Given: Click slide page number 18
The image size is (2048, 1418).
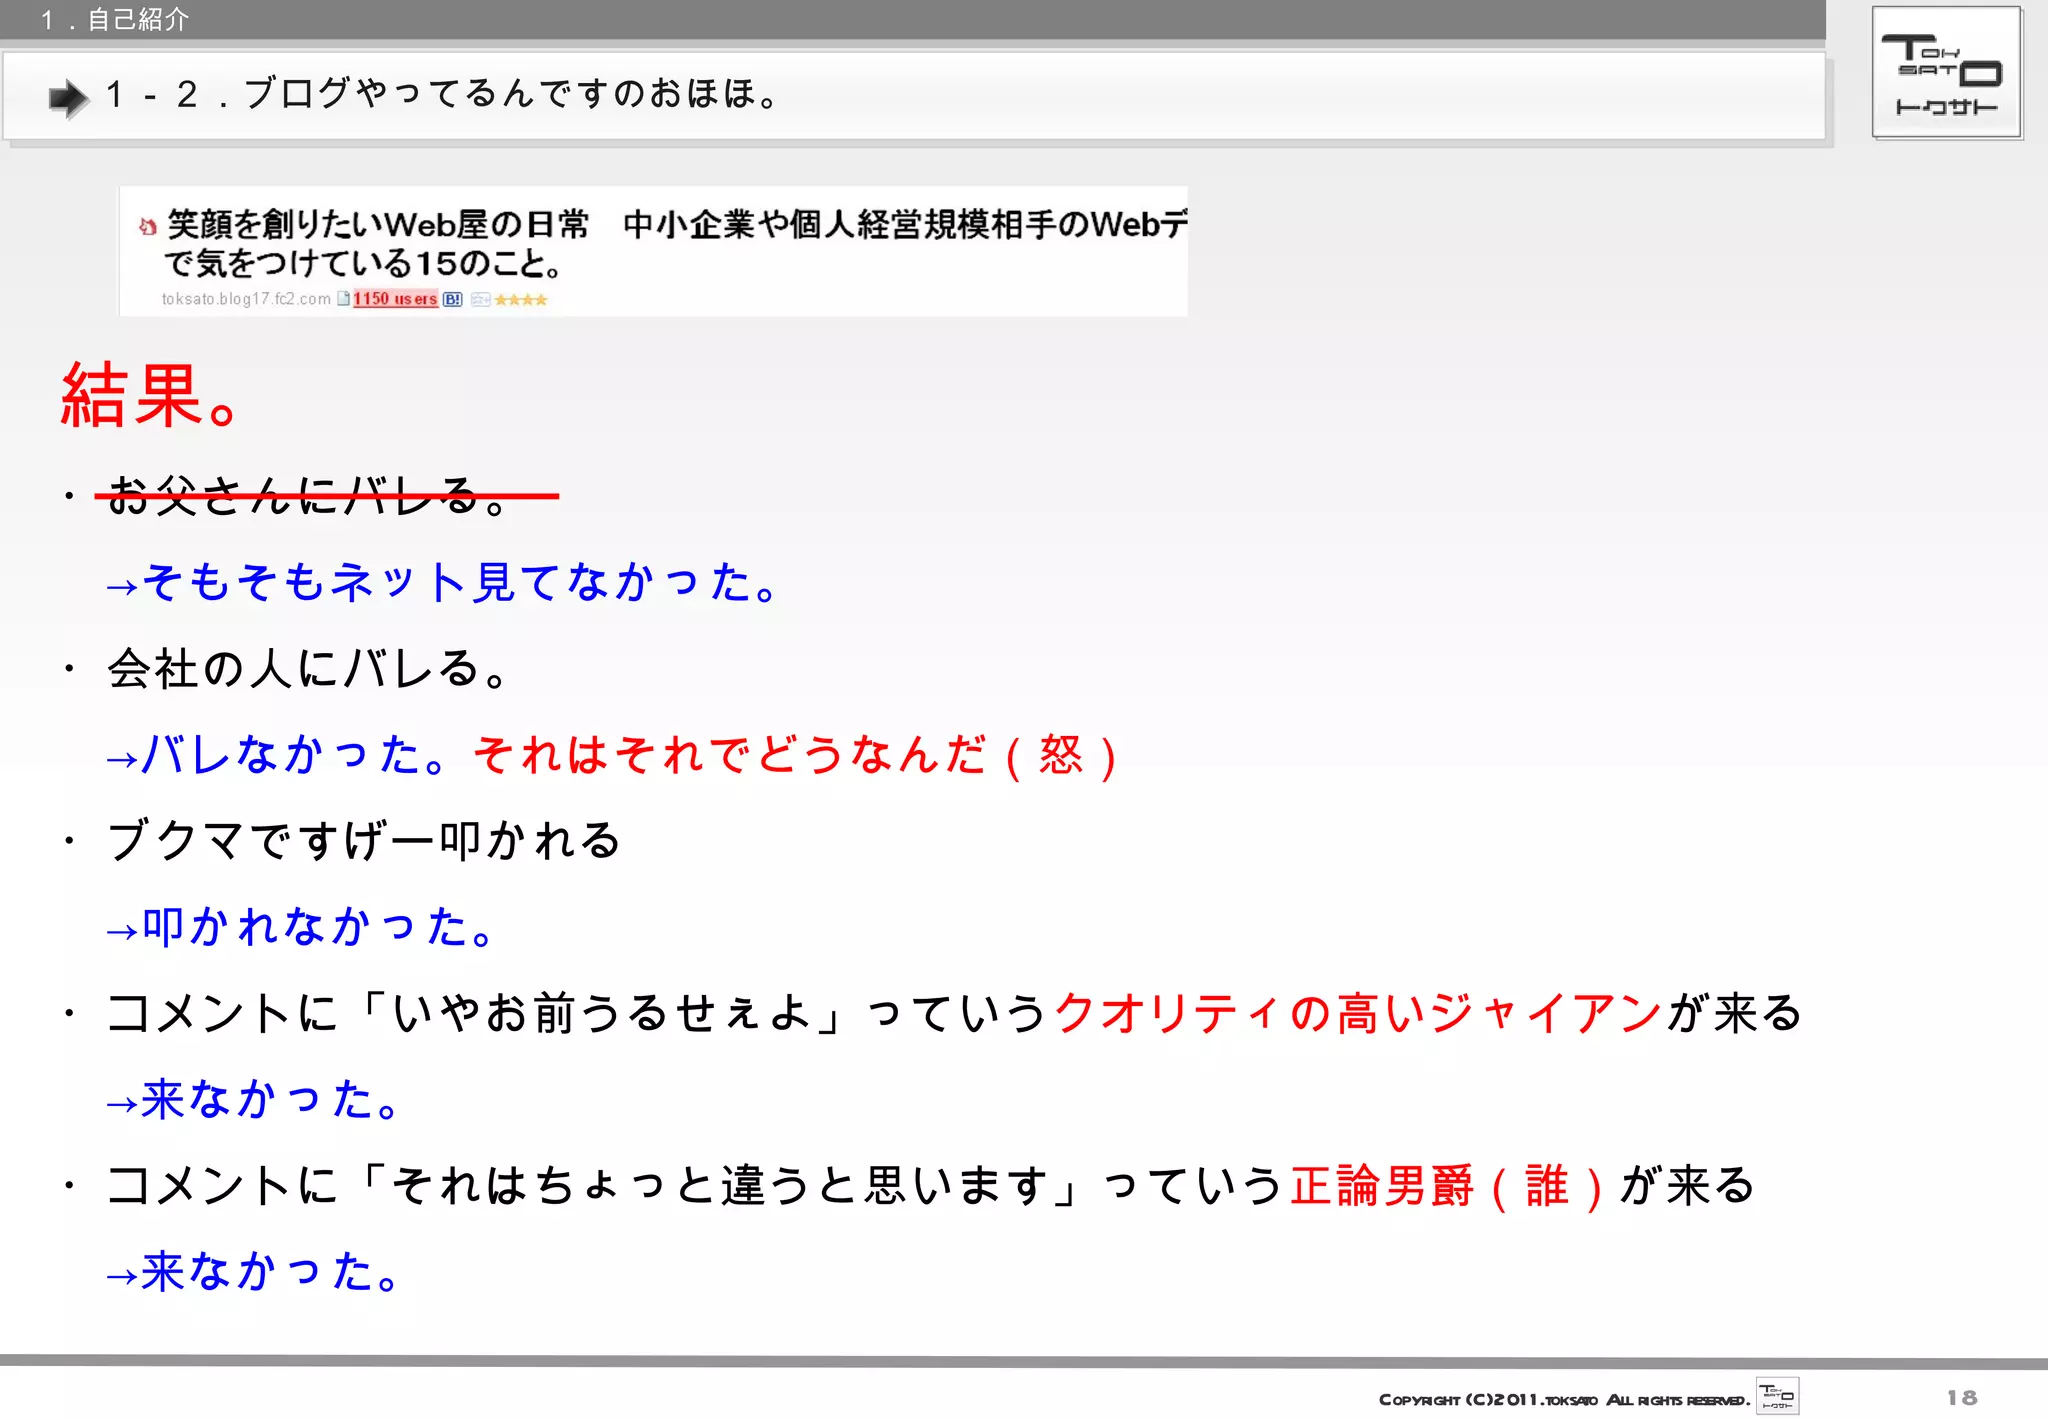Looking at the screenshot, I should coord(1962,1397).
